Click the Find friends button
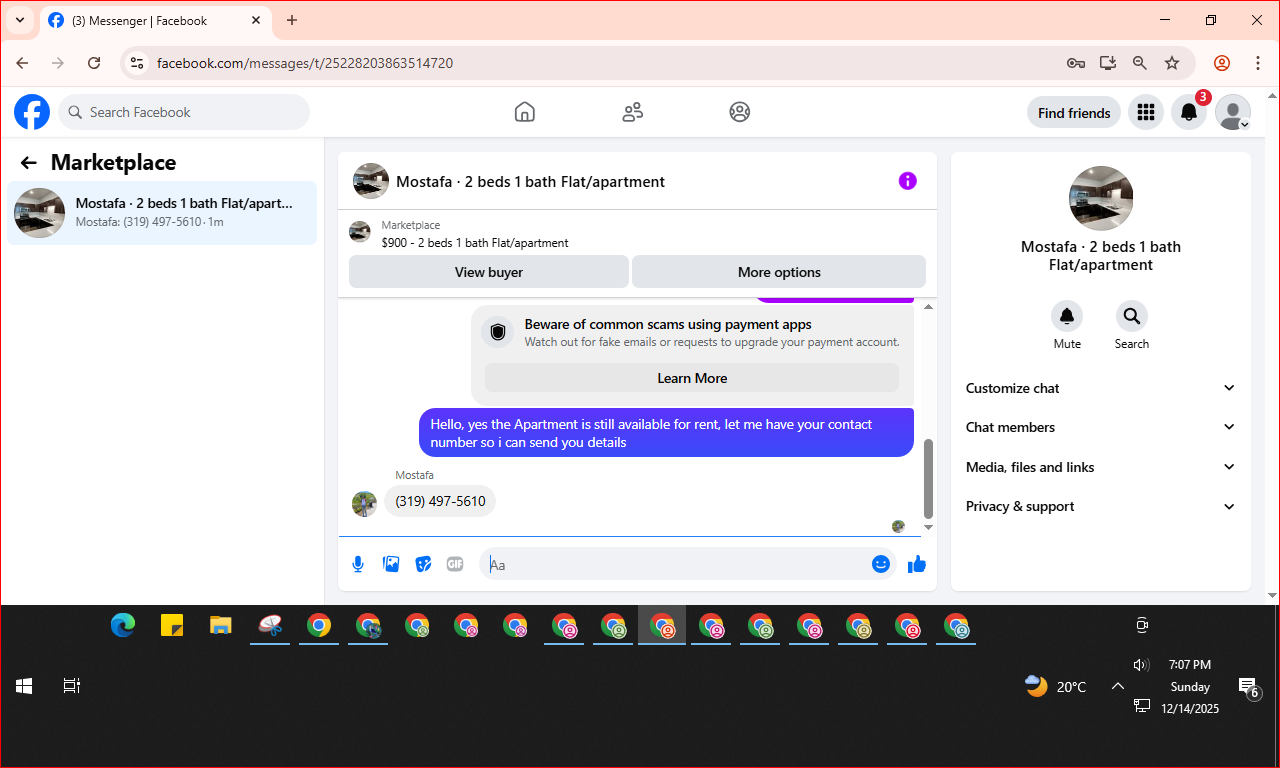 pyautogui.click(x=1074, y=113)
